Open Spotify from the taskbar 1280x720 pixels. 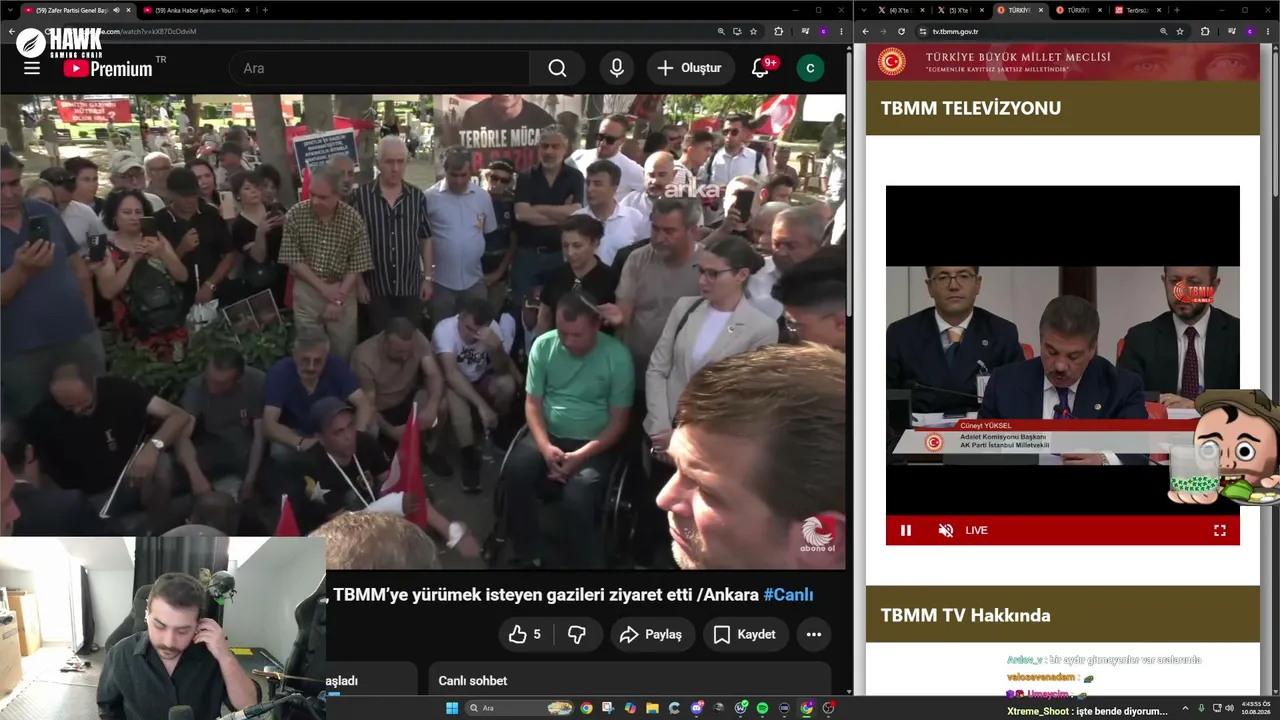(762, 708)
